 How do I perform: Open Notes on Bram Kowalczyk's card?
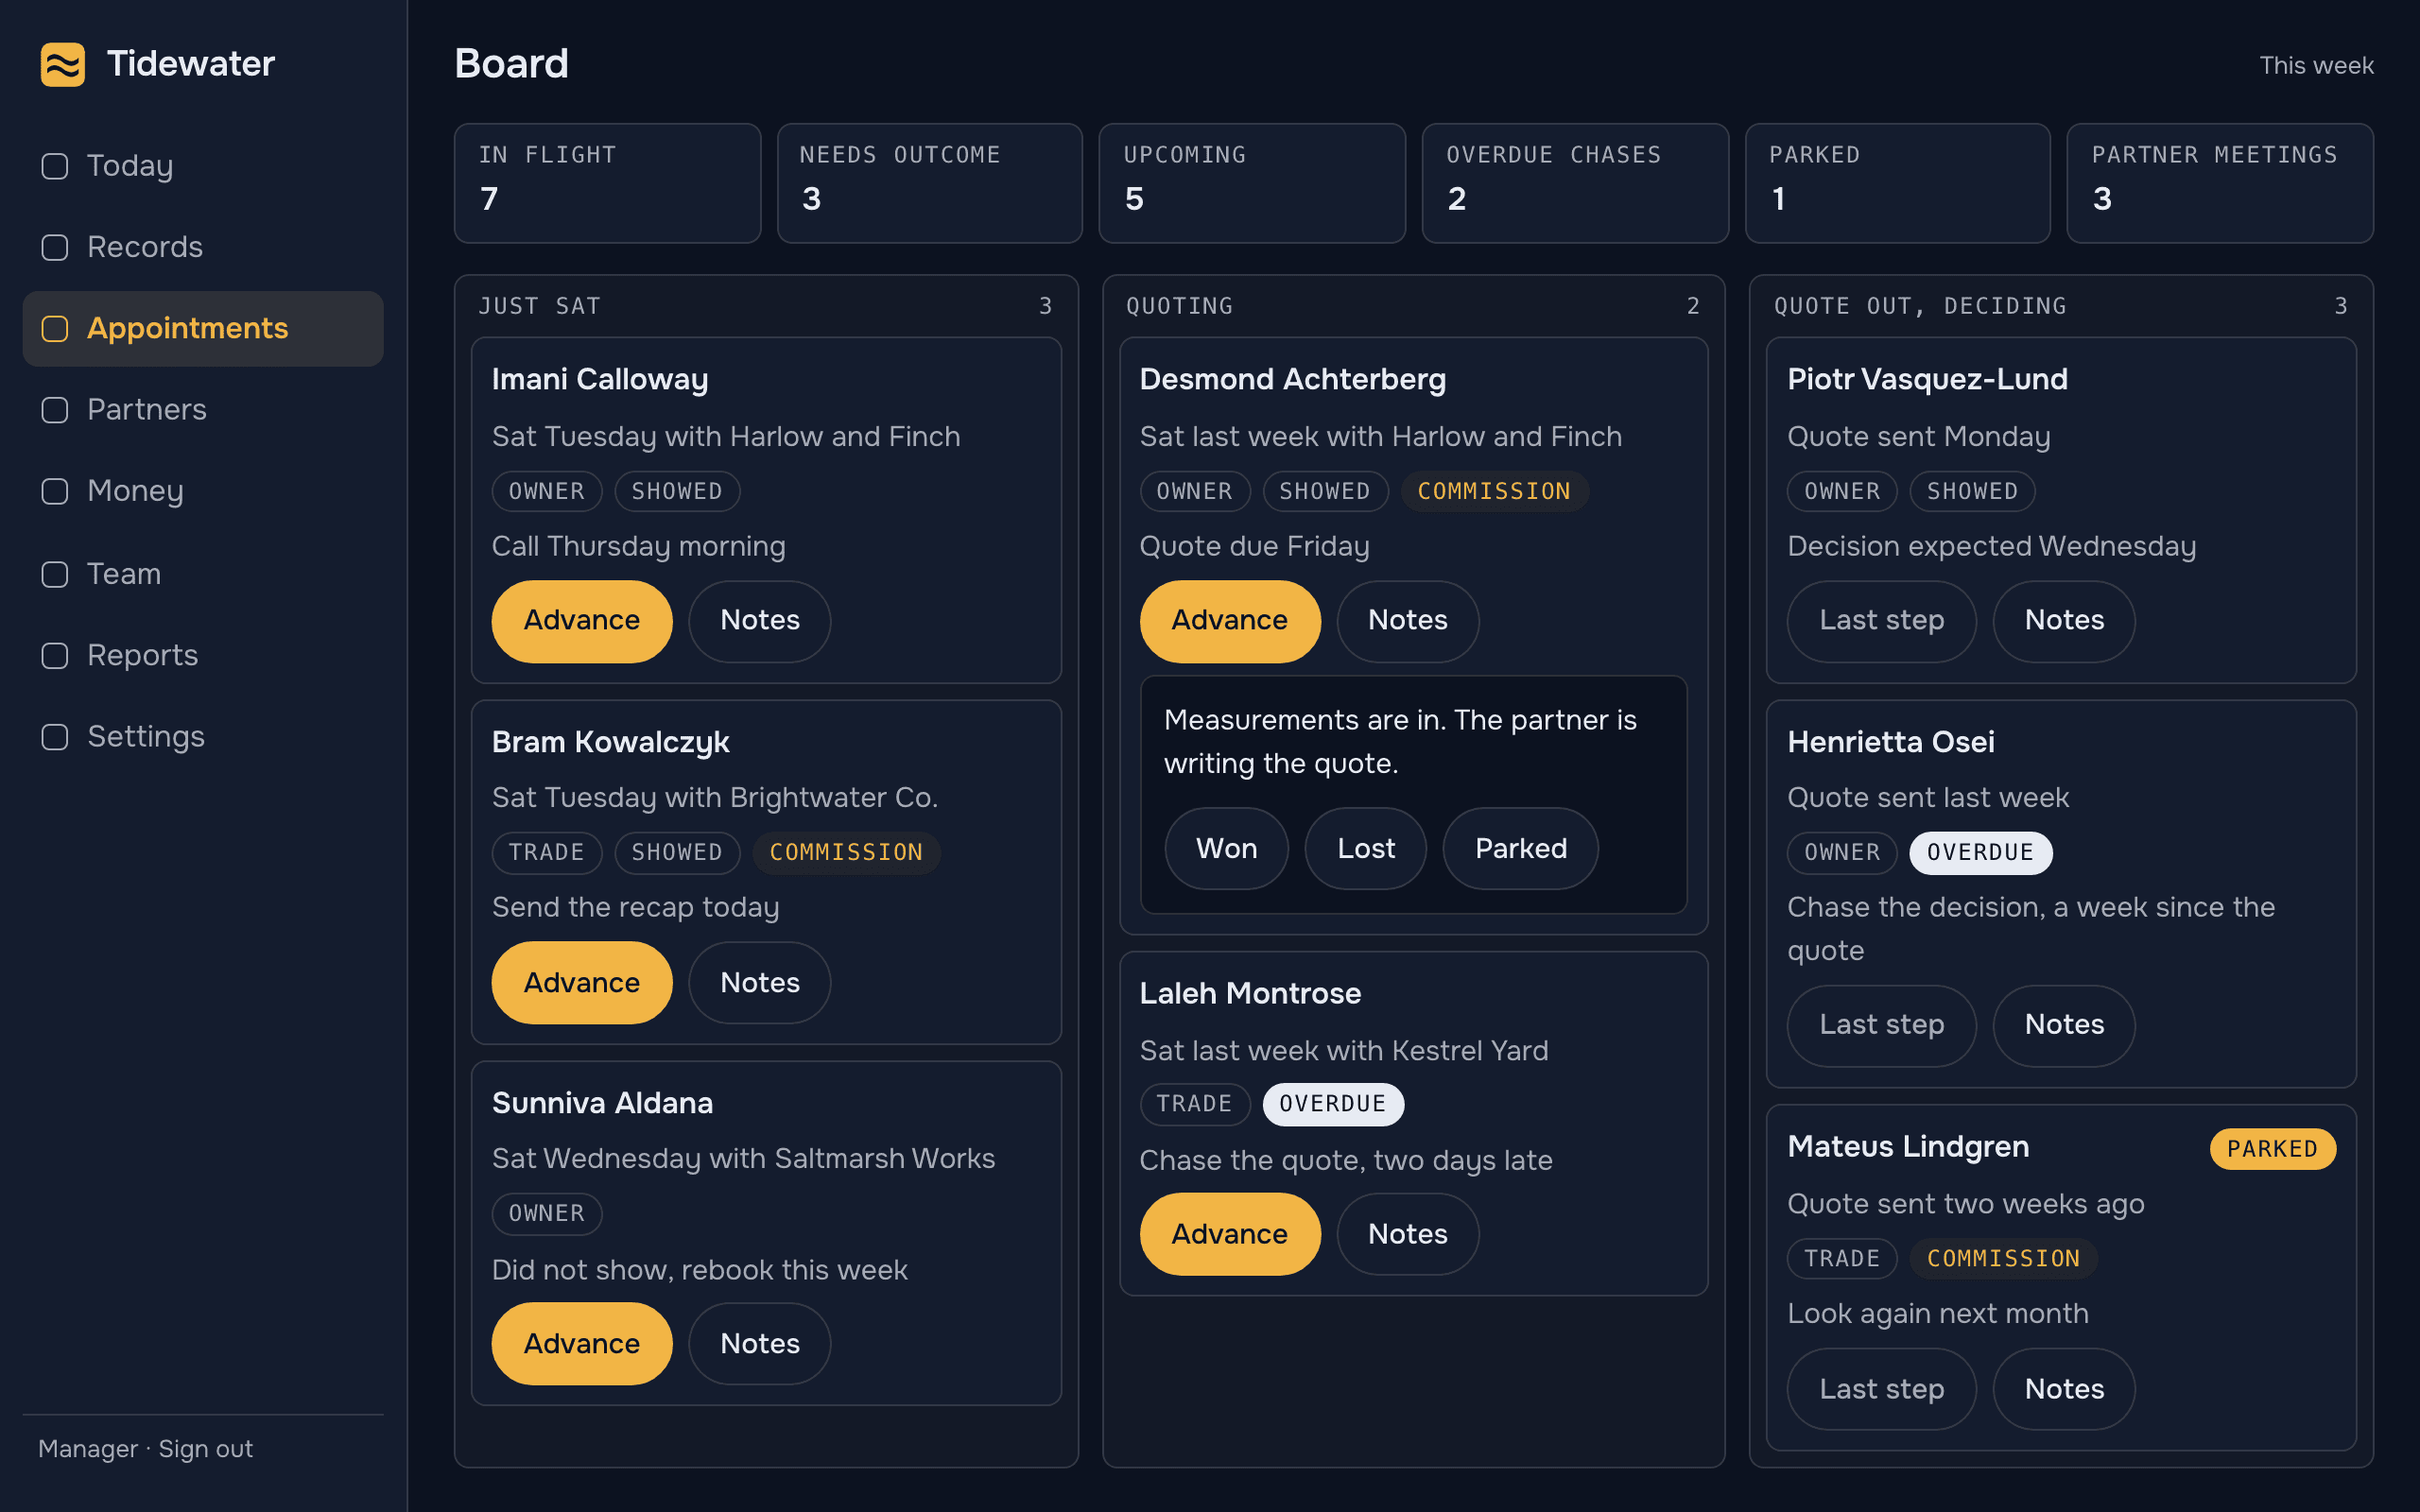[760, 983]
